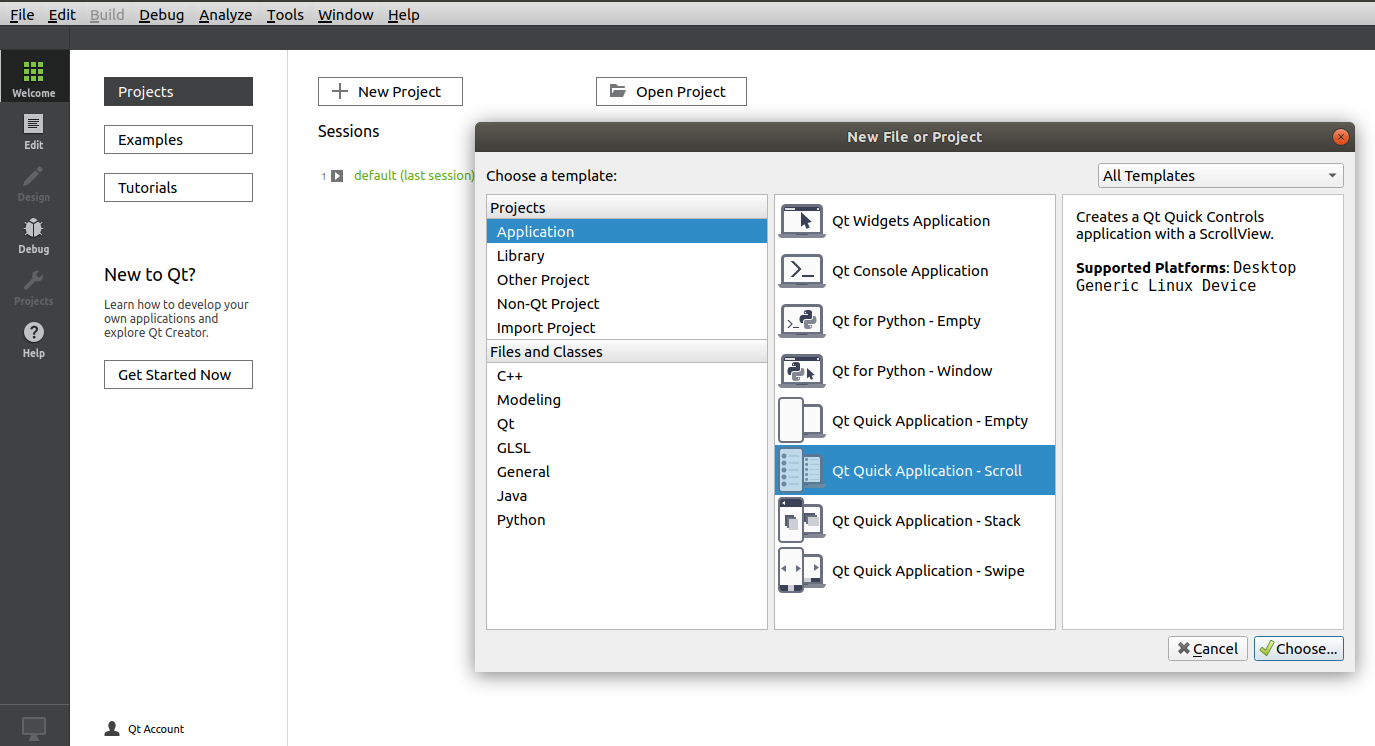Close the New File or Project dialog

1341,137
